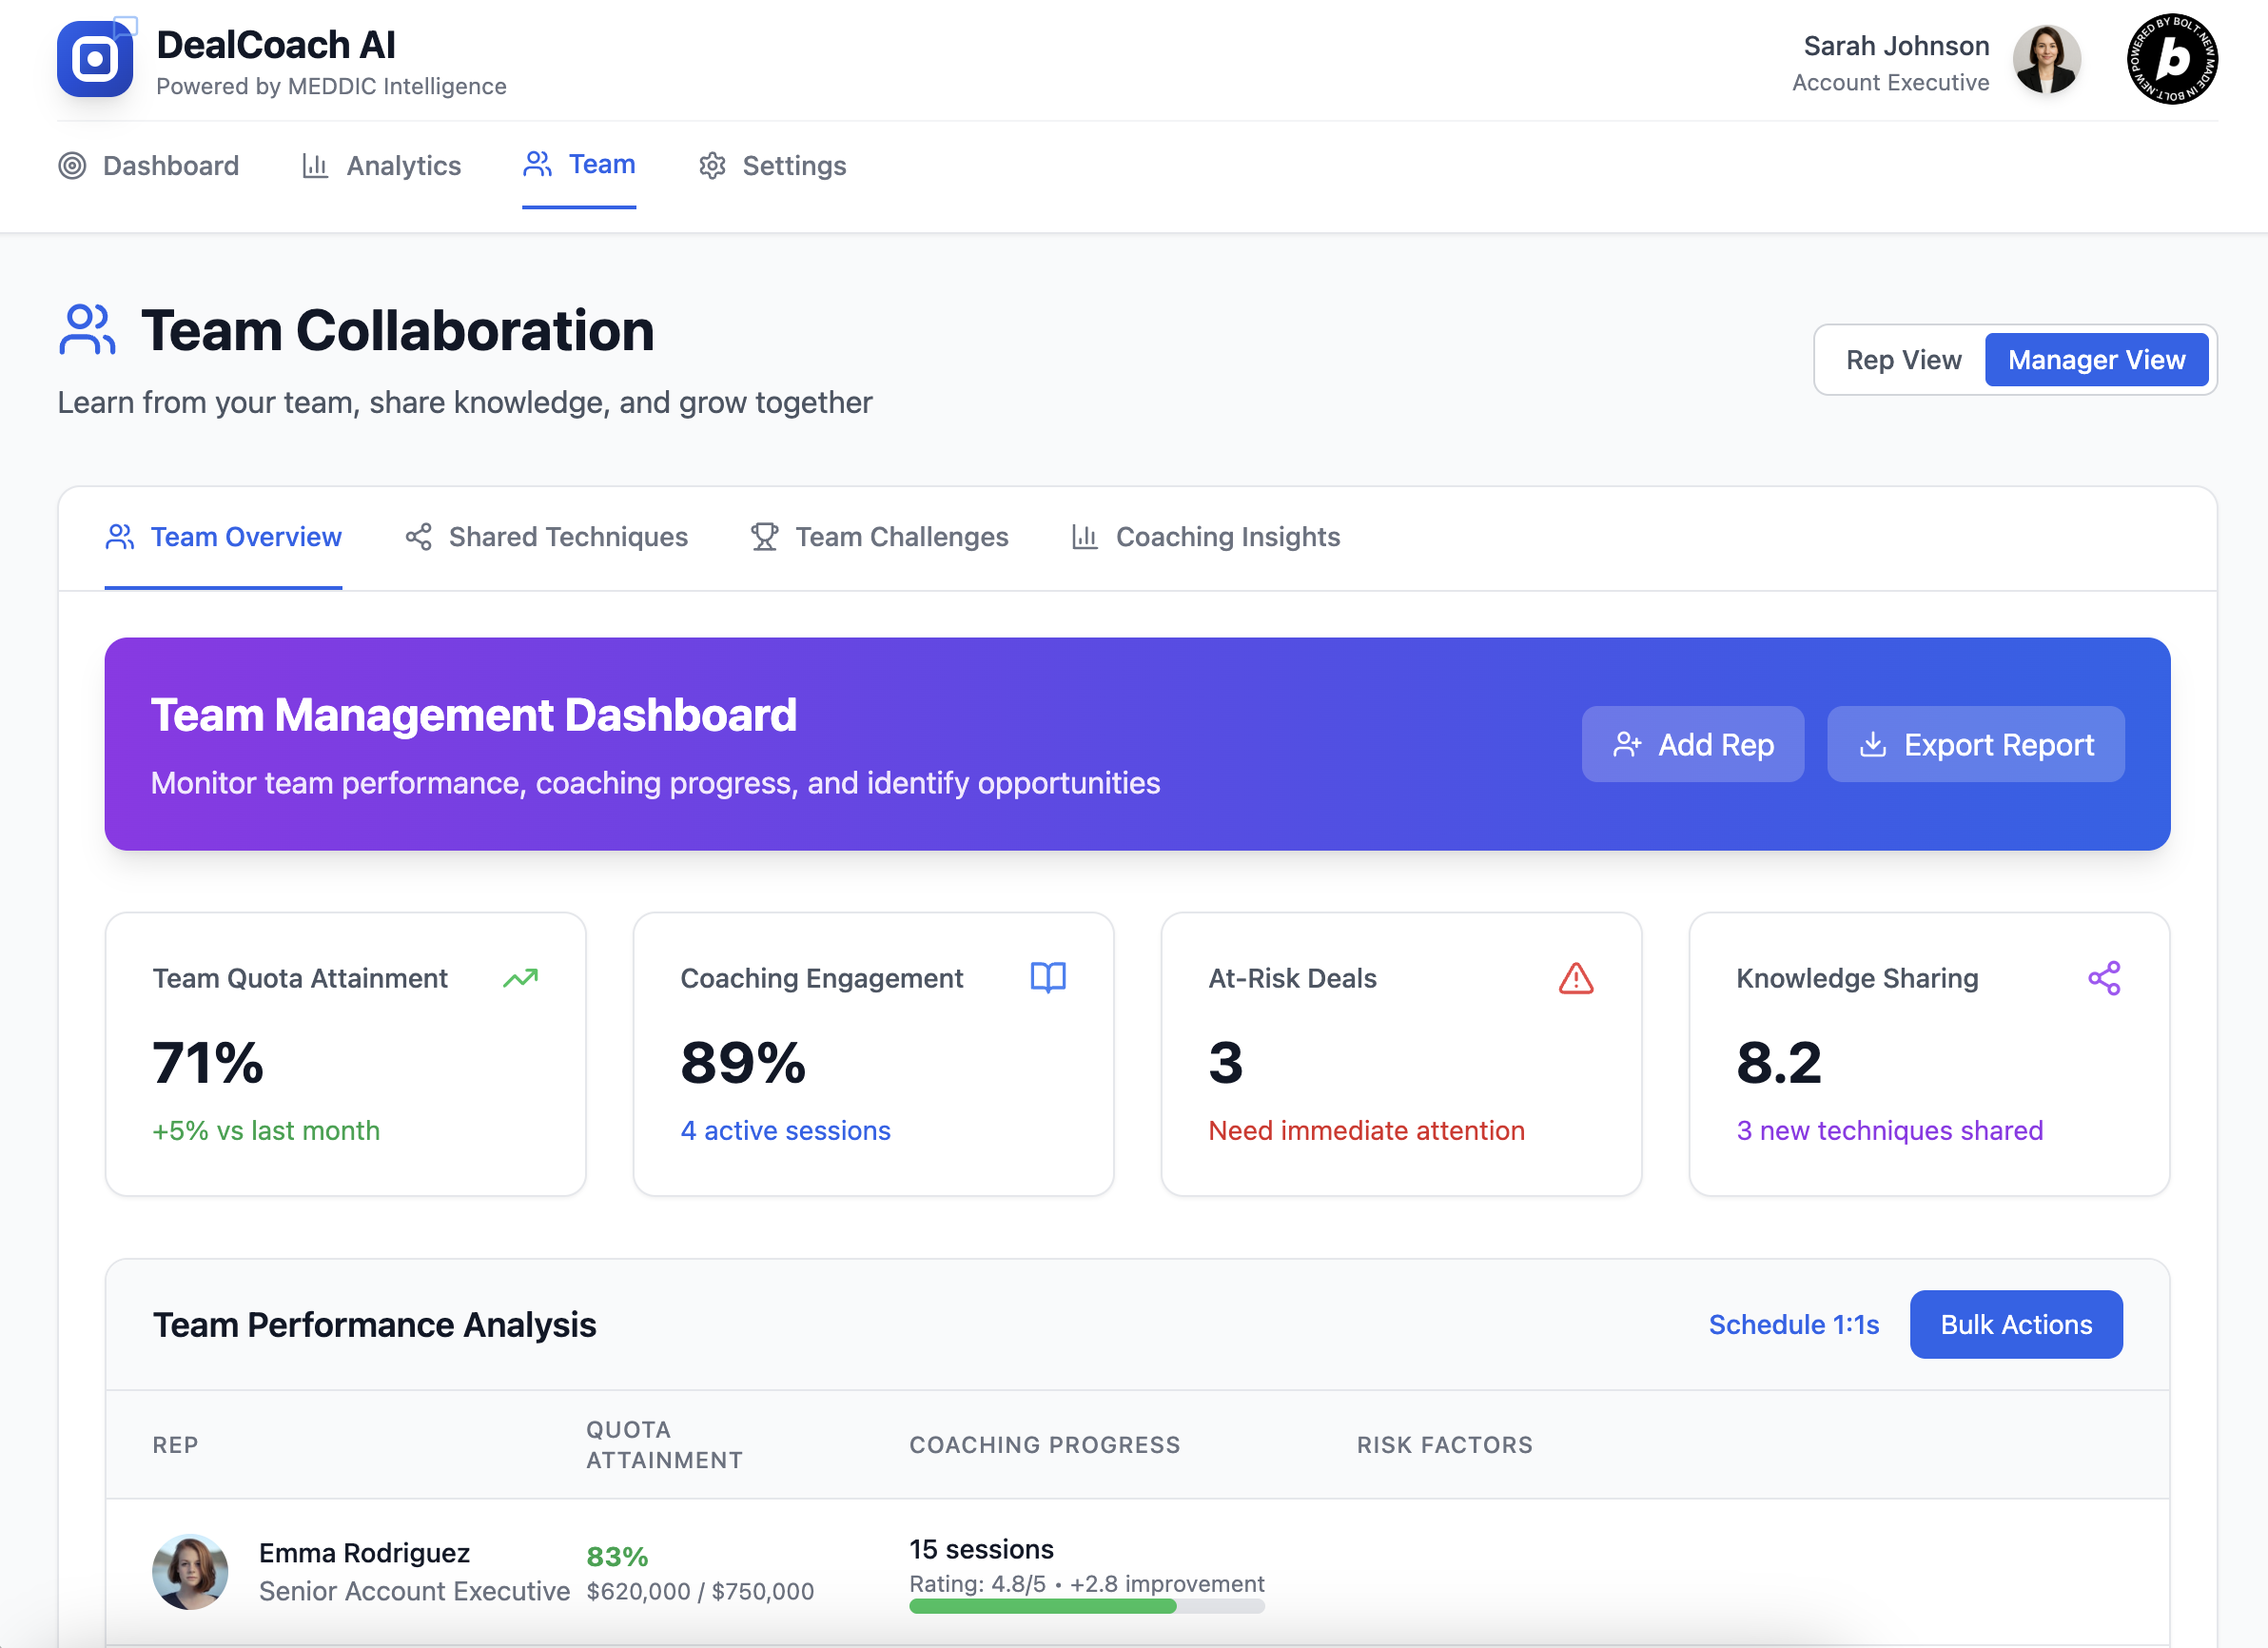Switch to Rep View
Viewport: 2268px width, 1648px height.
point(1903,360)
